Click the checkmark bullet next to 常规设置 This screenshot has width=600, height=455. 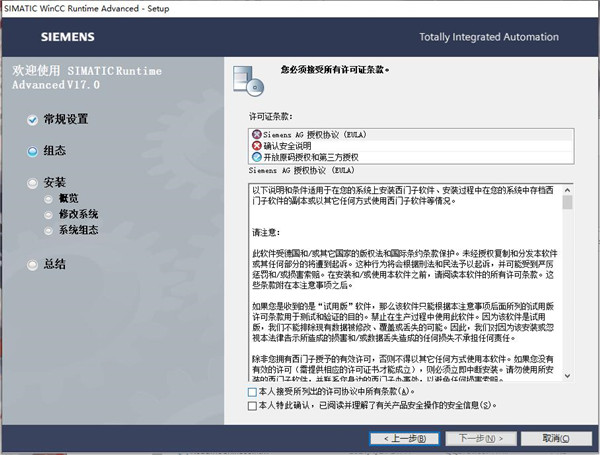(x=33, y=120)
